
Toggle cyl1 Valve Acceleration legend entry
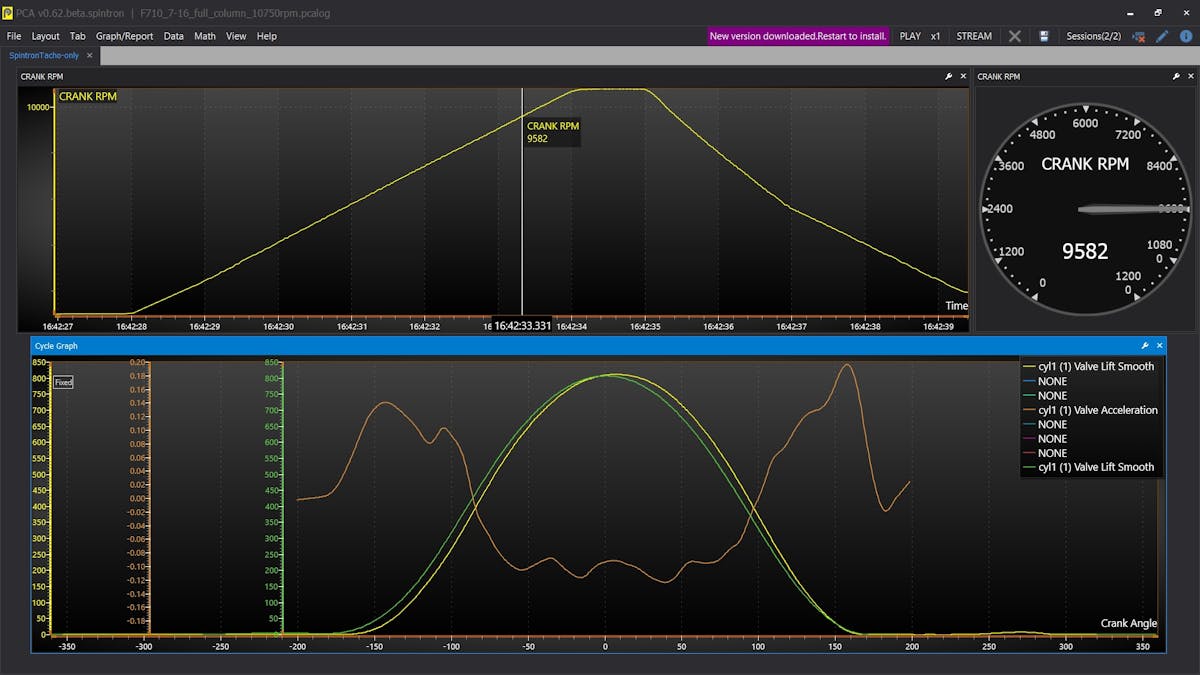click(x=1097, y=410)
